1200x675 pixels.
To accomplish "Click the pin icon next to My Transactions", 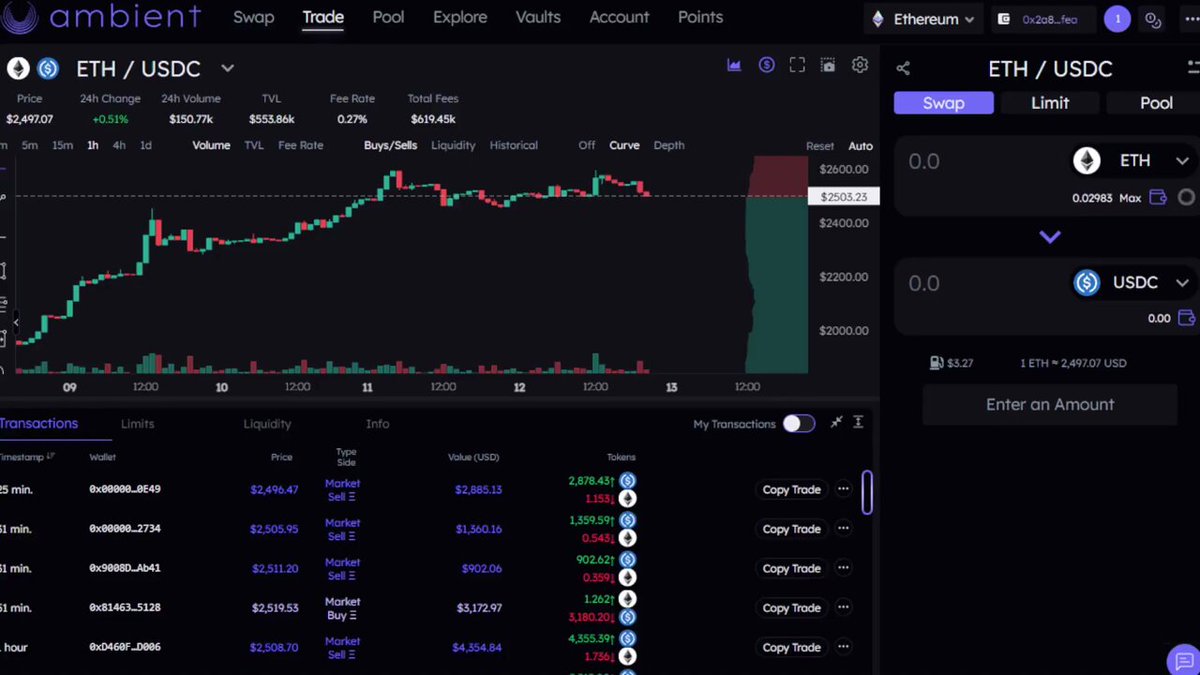I will (836, 423).
